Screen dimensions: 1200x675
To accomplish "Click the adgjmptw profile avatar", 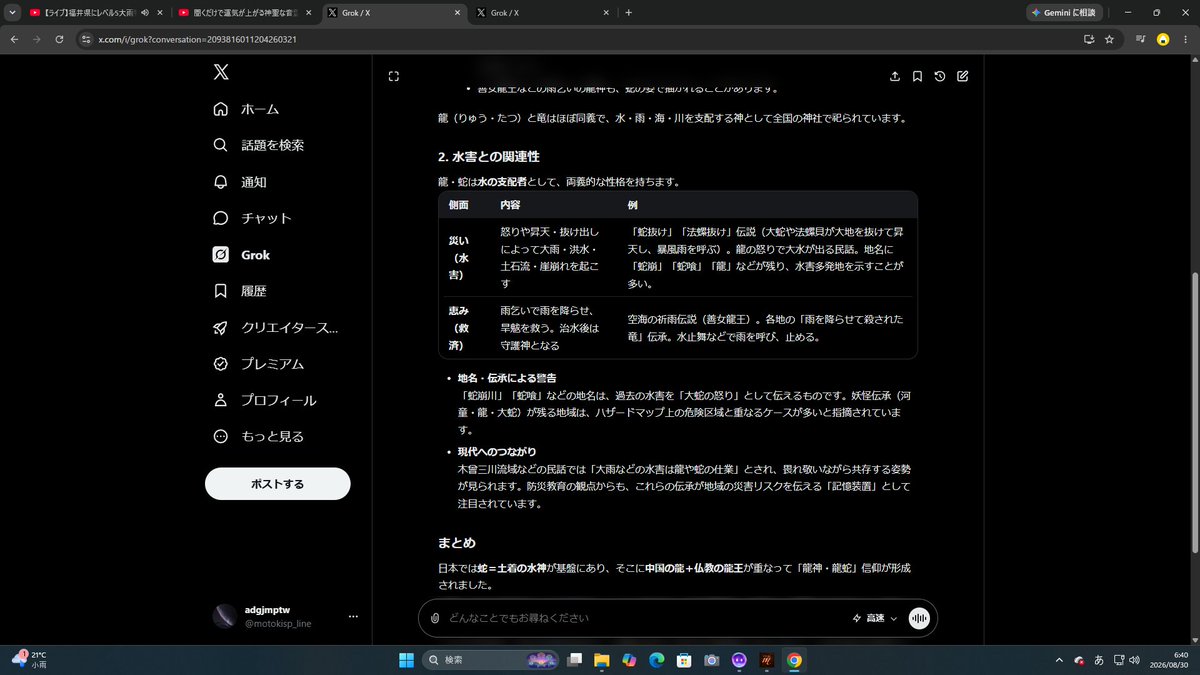I will [225, 617].
